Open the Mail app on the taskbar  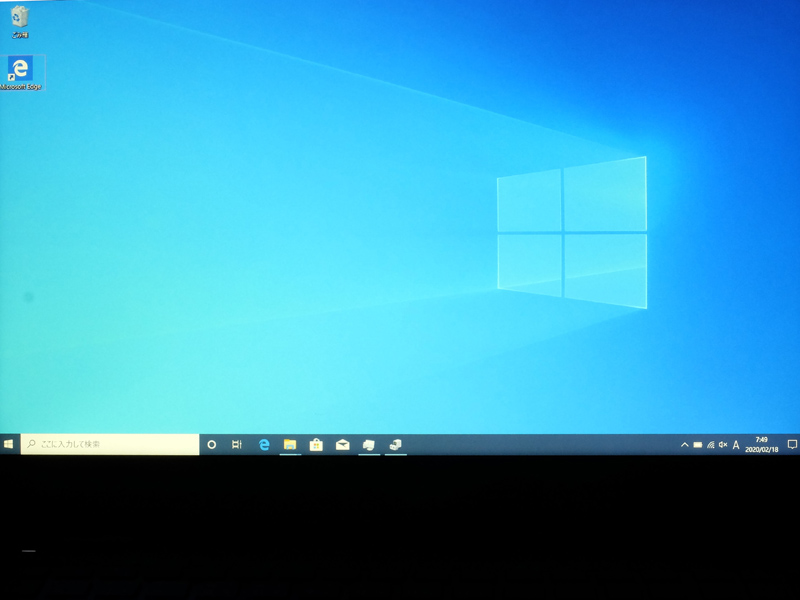click(x=342, y=445)
